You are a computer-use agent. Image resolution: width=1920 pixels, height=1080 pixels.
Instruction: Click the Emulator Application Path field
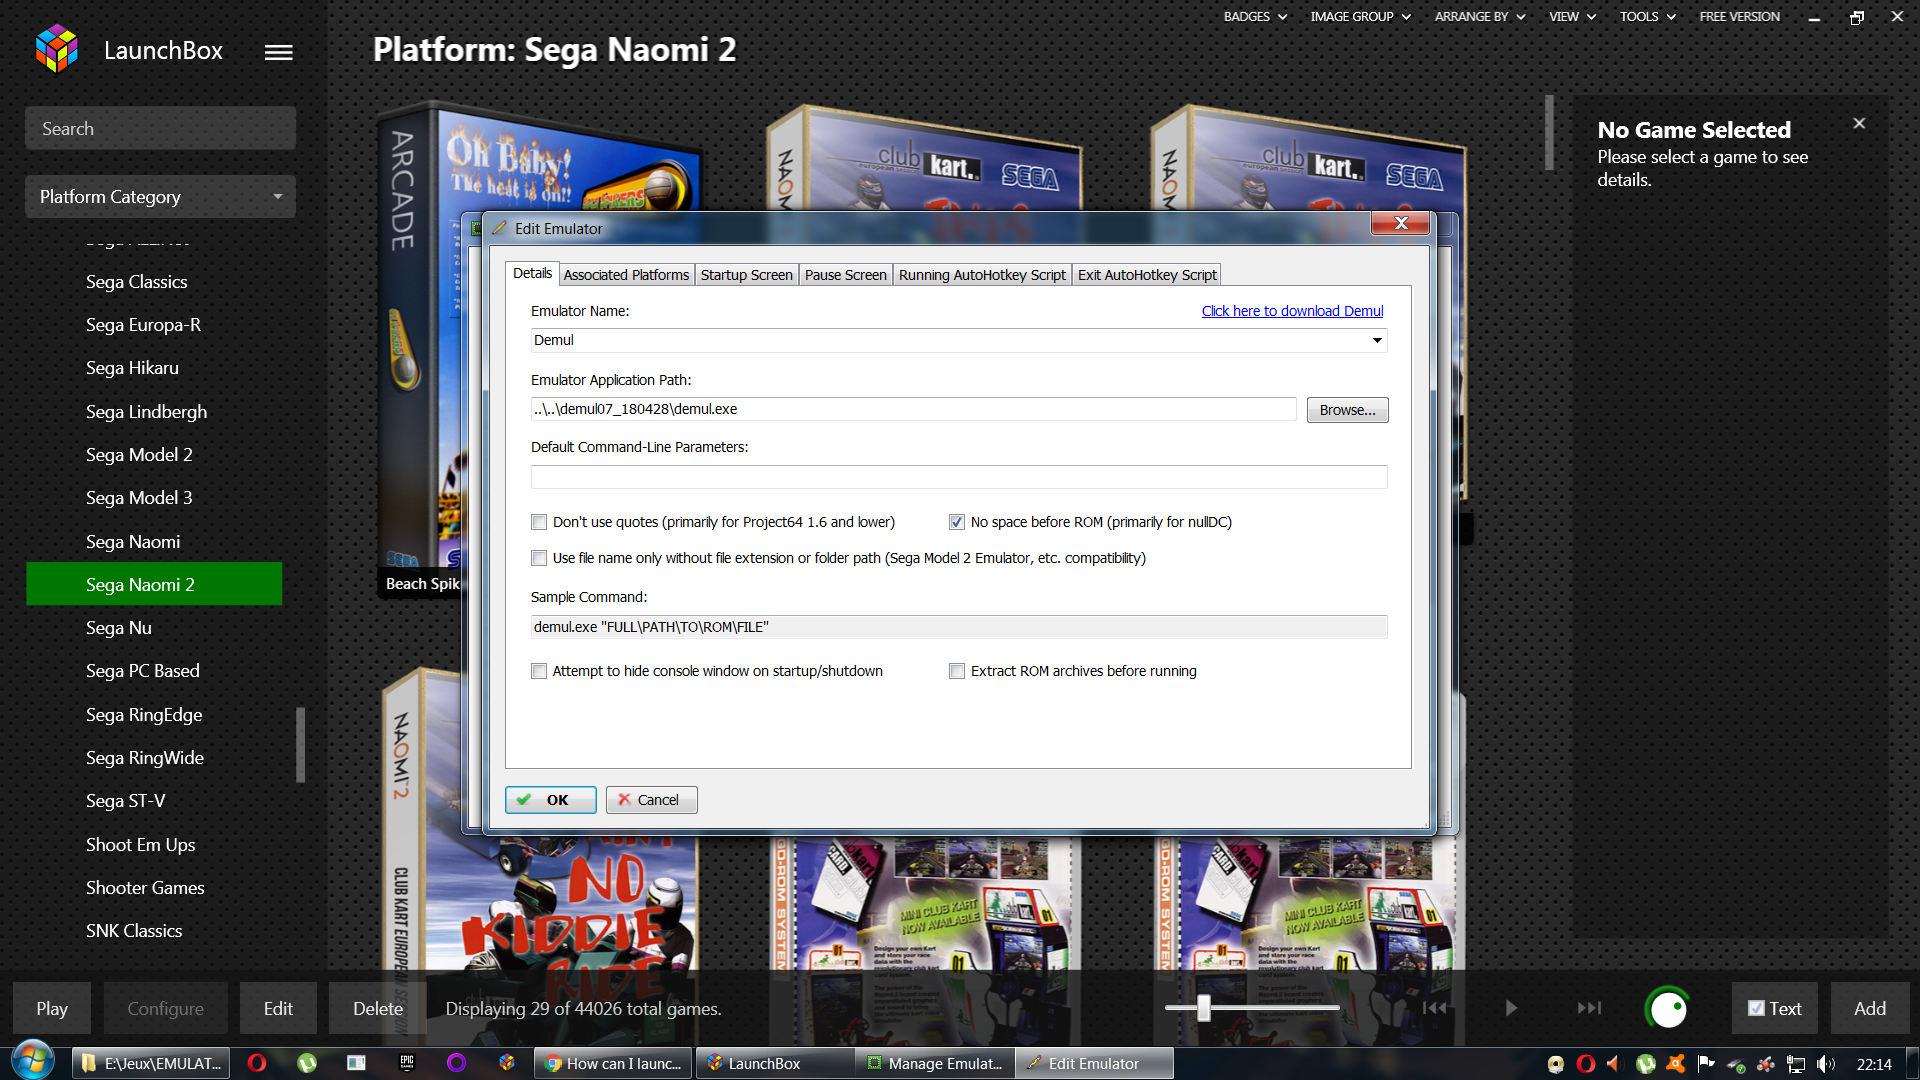pos(913,409)
